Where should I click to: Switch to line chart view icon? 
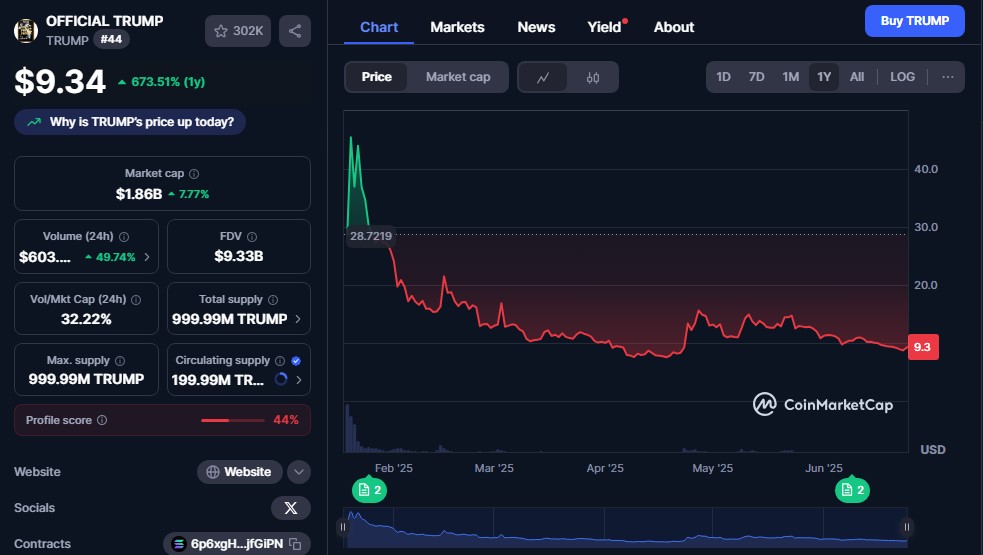[x=543, y=77]
